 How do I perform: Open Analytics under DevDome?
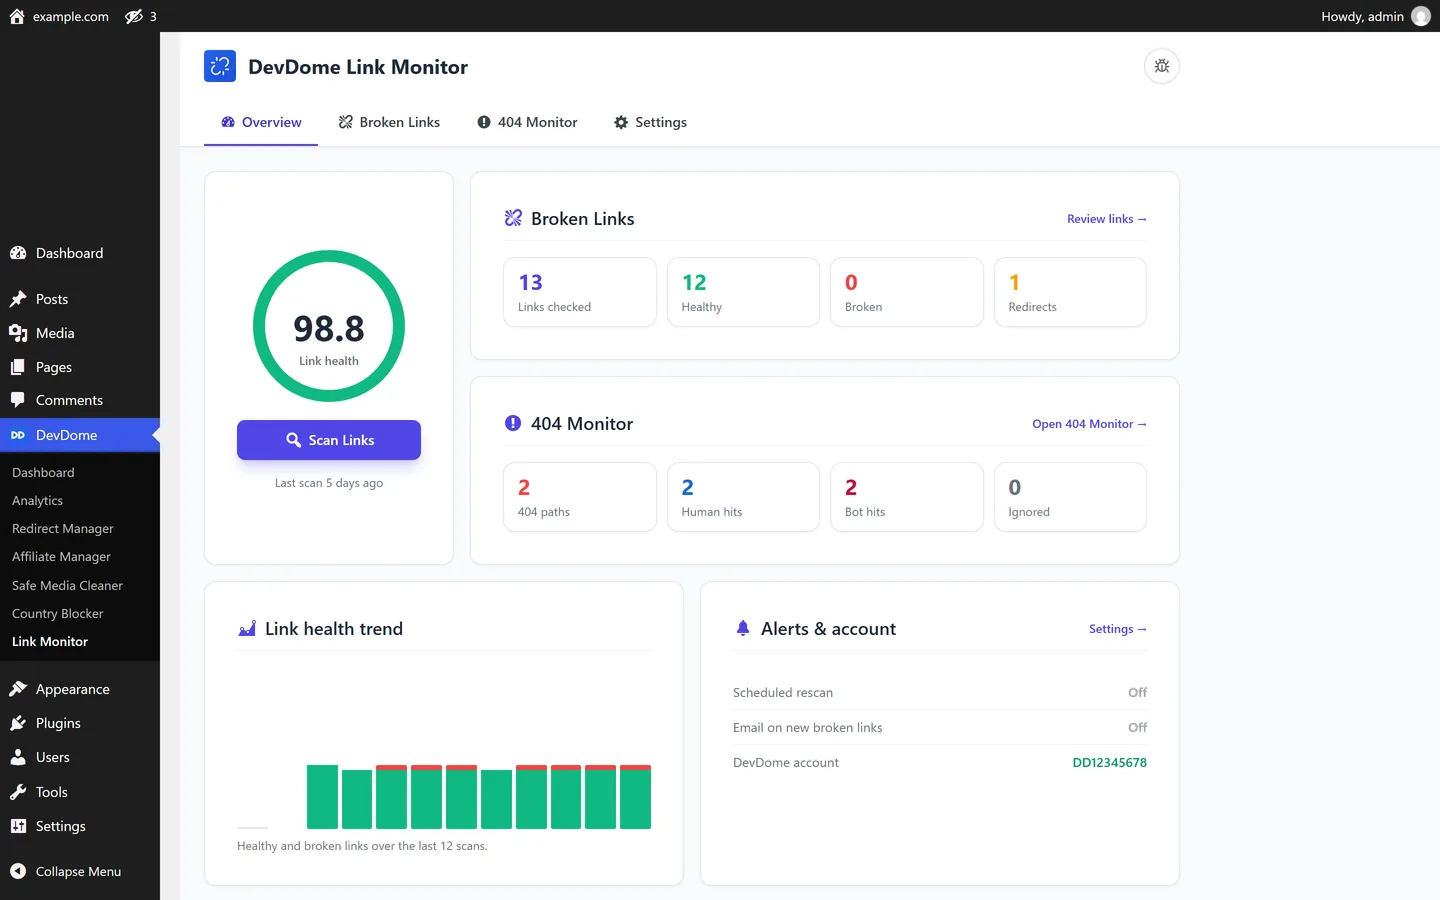37,500
